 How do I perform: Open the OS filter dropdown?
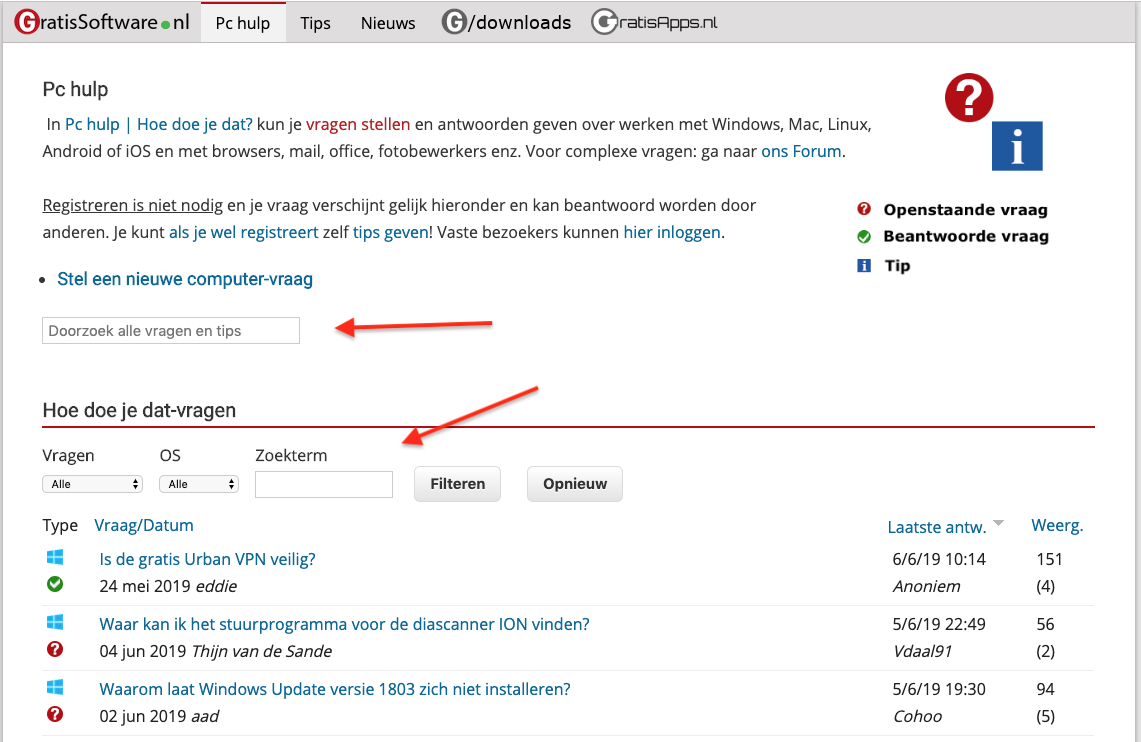[199, 484]
